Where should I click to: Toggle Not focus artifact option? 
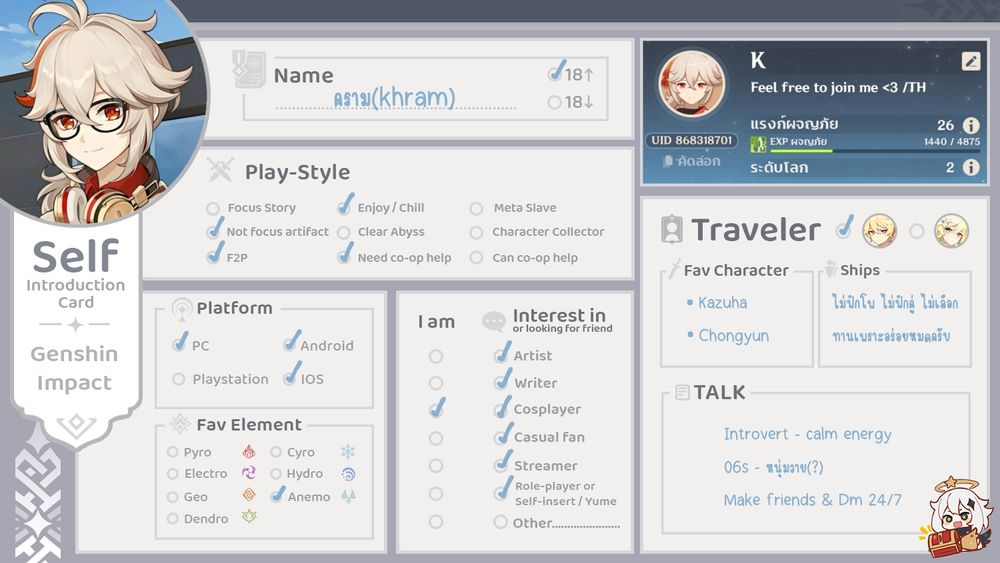pos(215,230)
